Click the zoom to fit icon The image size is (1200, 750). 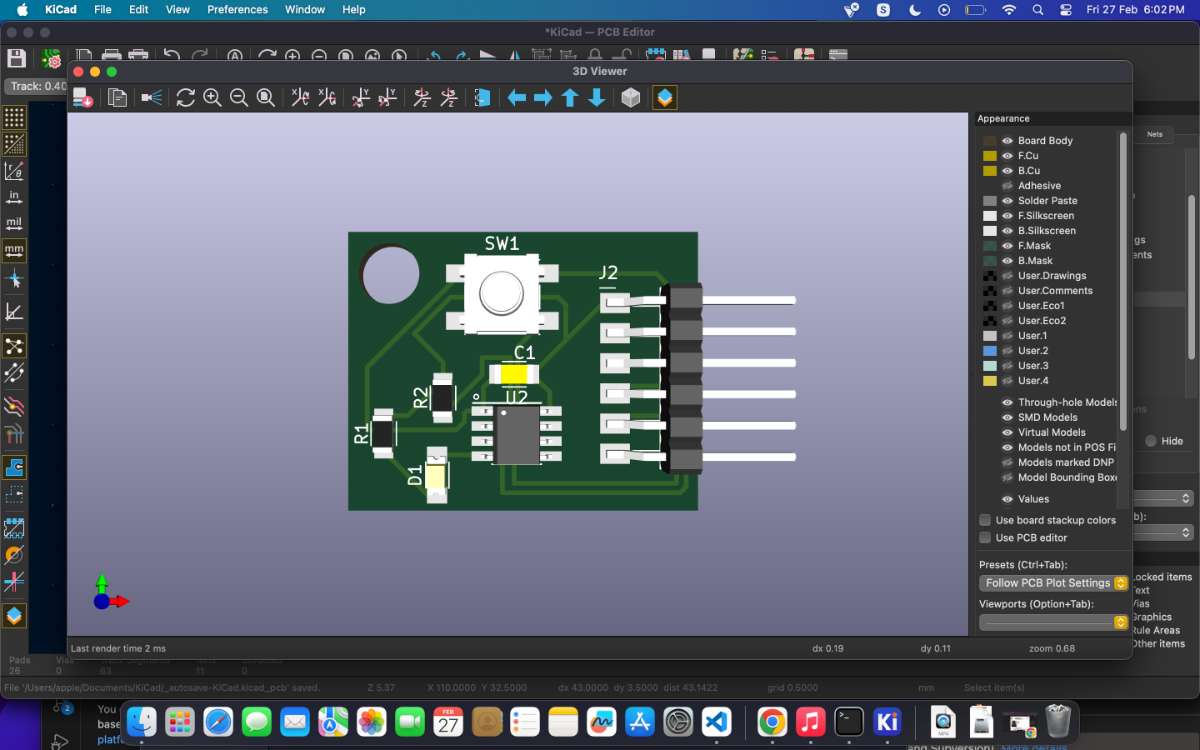point(266,98)
